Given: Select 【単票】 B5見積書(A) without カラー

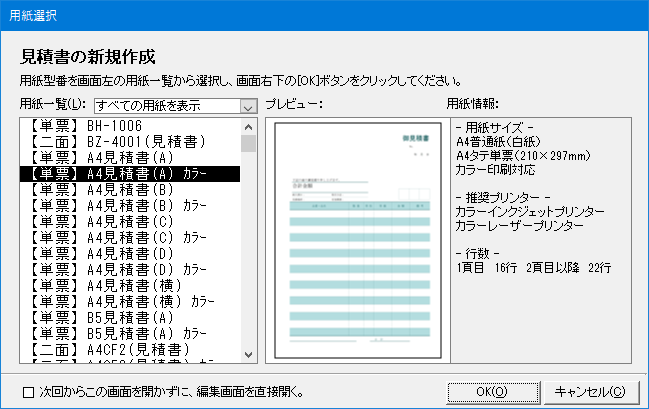Looking at the screenshot, I should click(x=130, y=318).
